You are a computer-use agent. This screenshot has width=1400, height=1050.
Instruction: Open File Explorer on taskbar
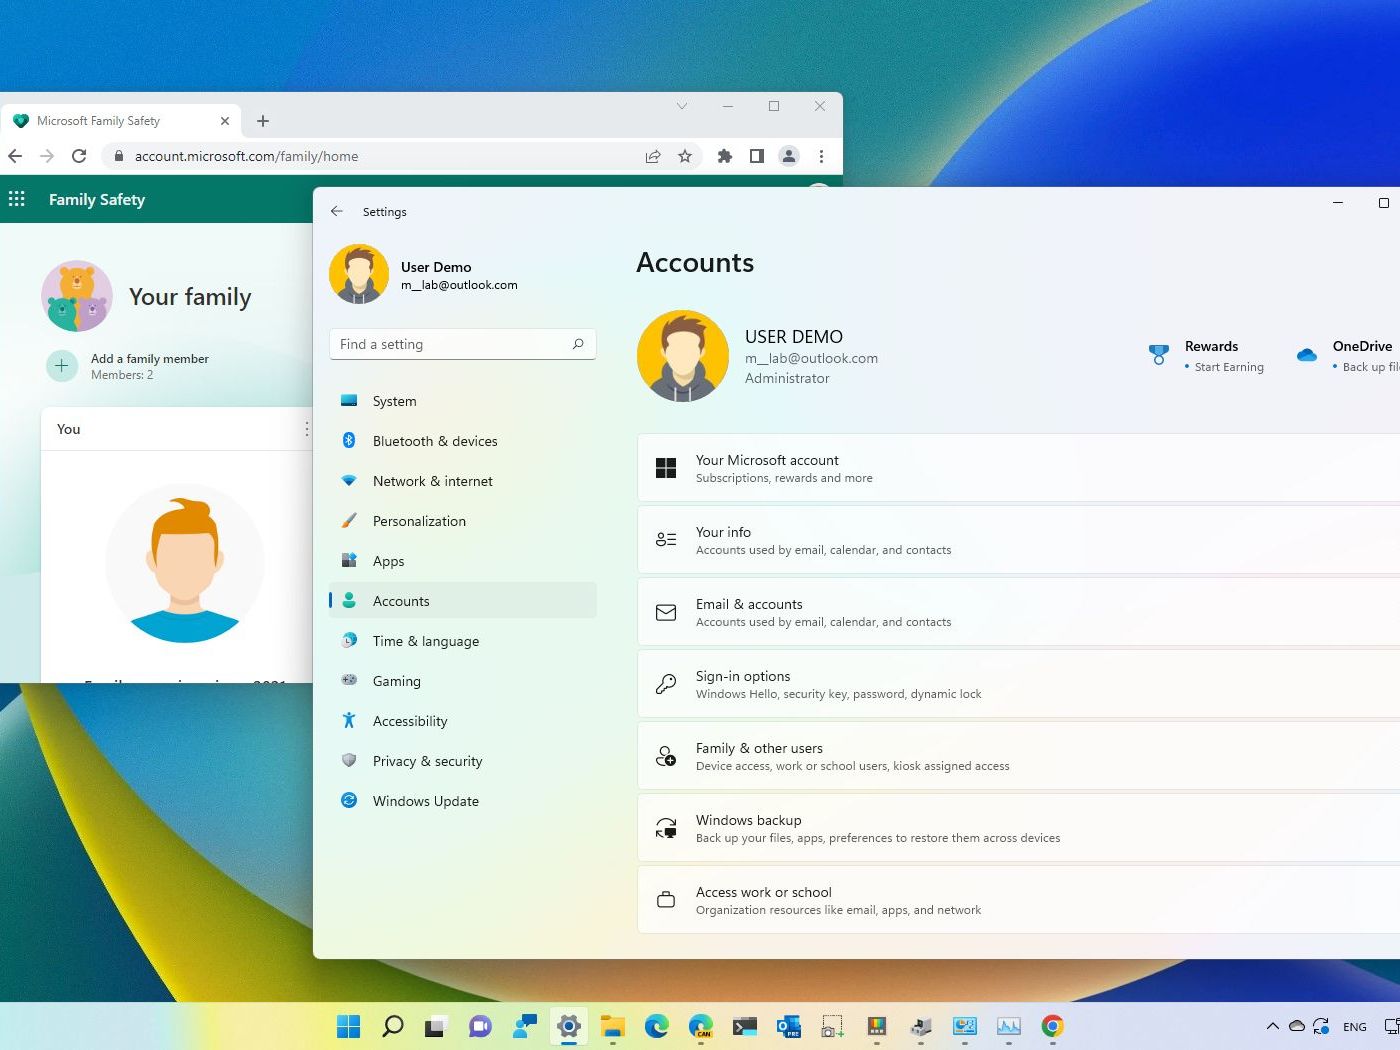point(612,1026)
